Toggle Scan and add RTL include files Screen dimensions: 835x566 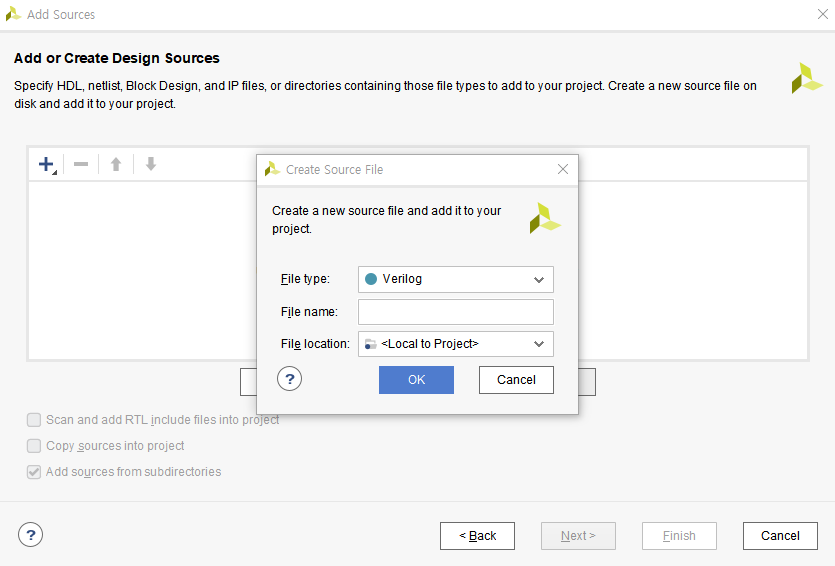pyautogui.click(x=34, y=420)
